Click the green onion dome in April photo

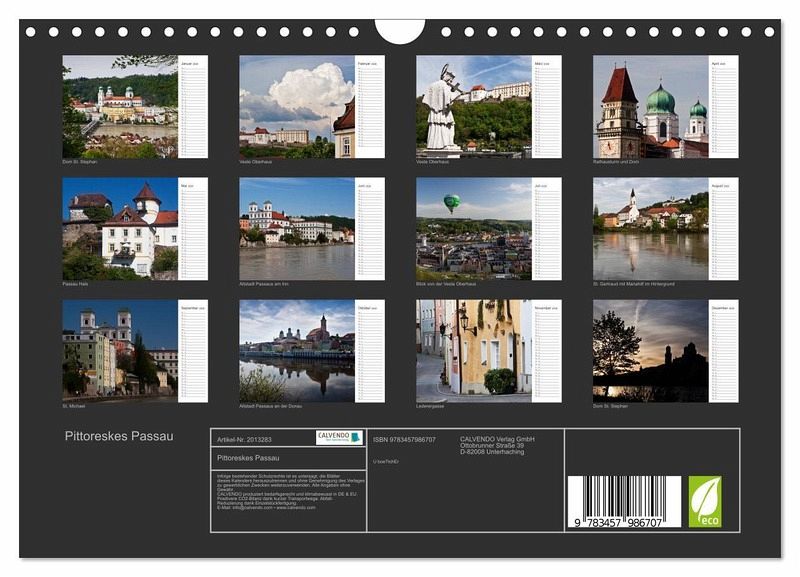(x=660, y=100)
